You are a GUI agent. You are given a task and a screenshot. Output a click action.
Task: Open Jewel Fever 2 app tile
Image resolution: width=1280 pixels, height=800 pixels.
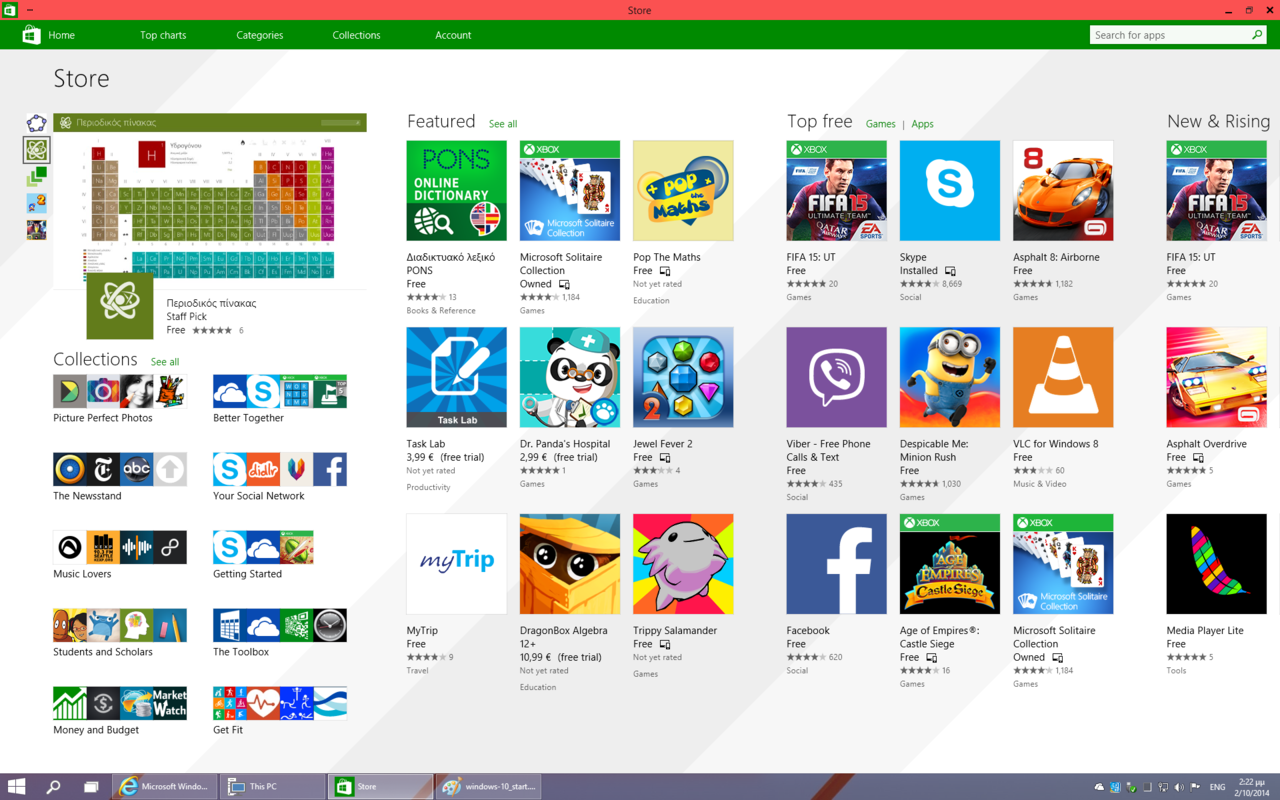(683, 377)
